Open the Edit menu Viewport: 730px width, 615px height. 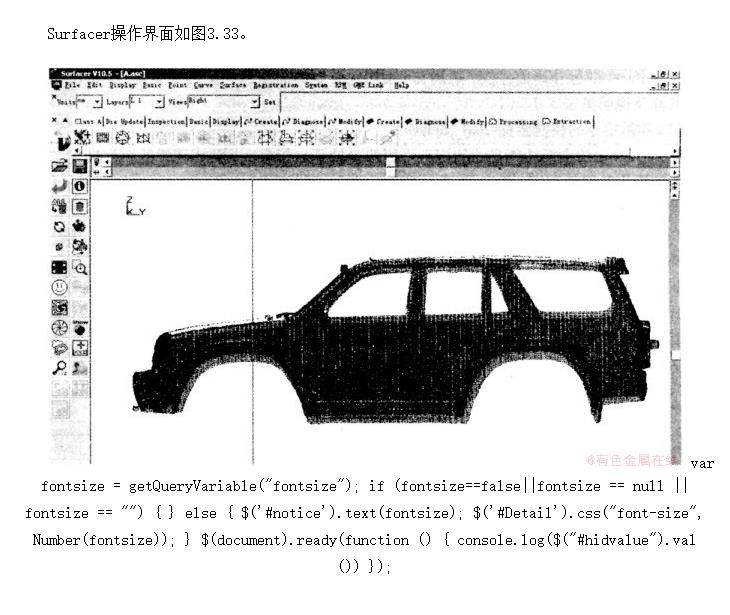(x=95, y=85)
